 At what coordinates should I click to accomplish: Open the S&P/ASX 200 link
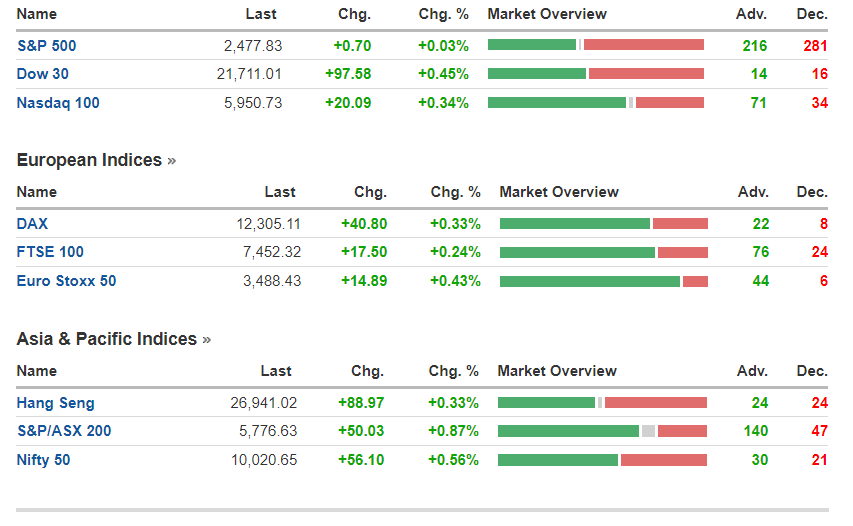[64, 431]
